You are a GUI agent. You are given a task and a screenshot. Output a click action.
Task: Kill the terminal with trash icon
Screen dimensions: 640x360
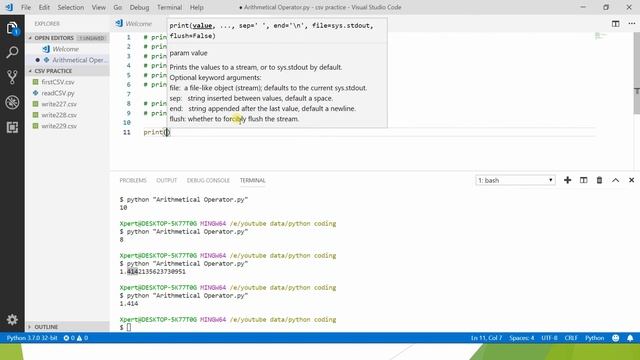click(599, 180)
